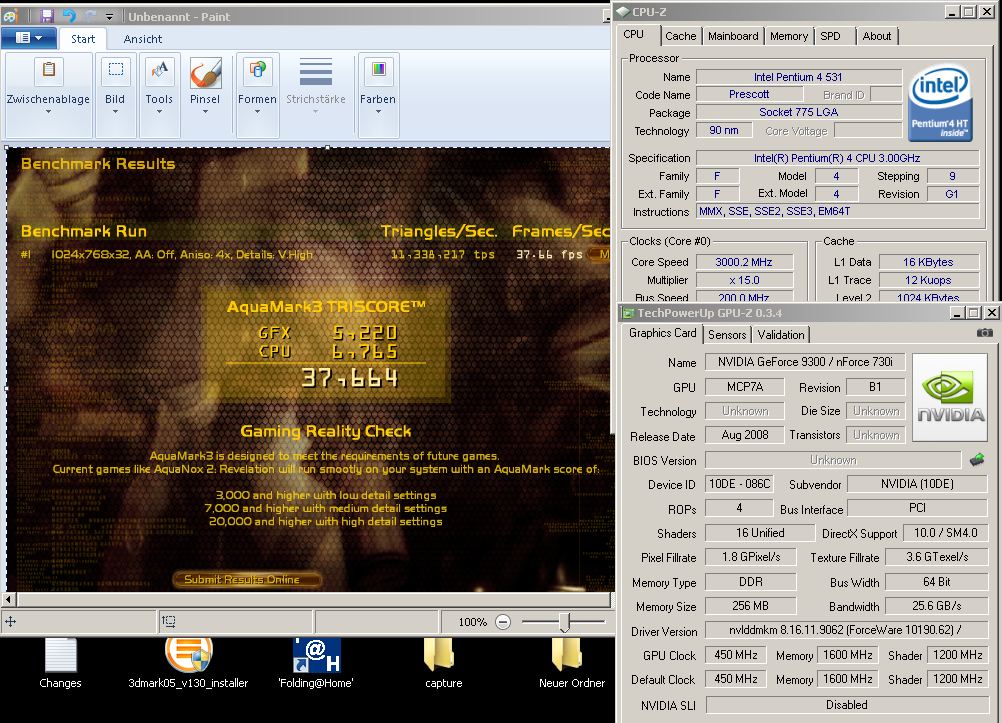1002x723 pixels.
Task: Select the Sensors tab in GPU-Z
Action: 727,335
